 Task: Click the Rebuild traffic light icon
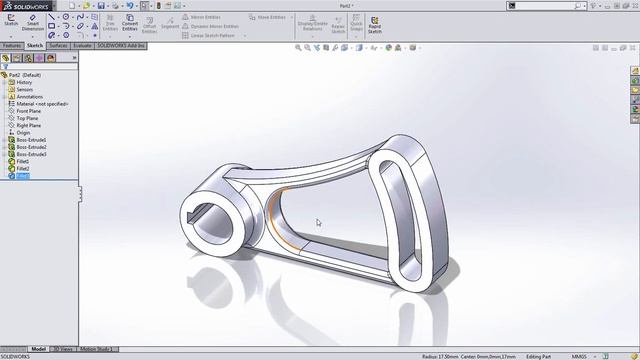point(158,6)
